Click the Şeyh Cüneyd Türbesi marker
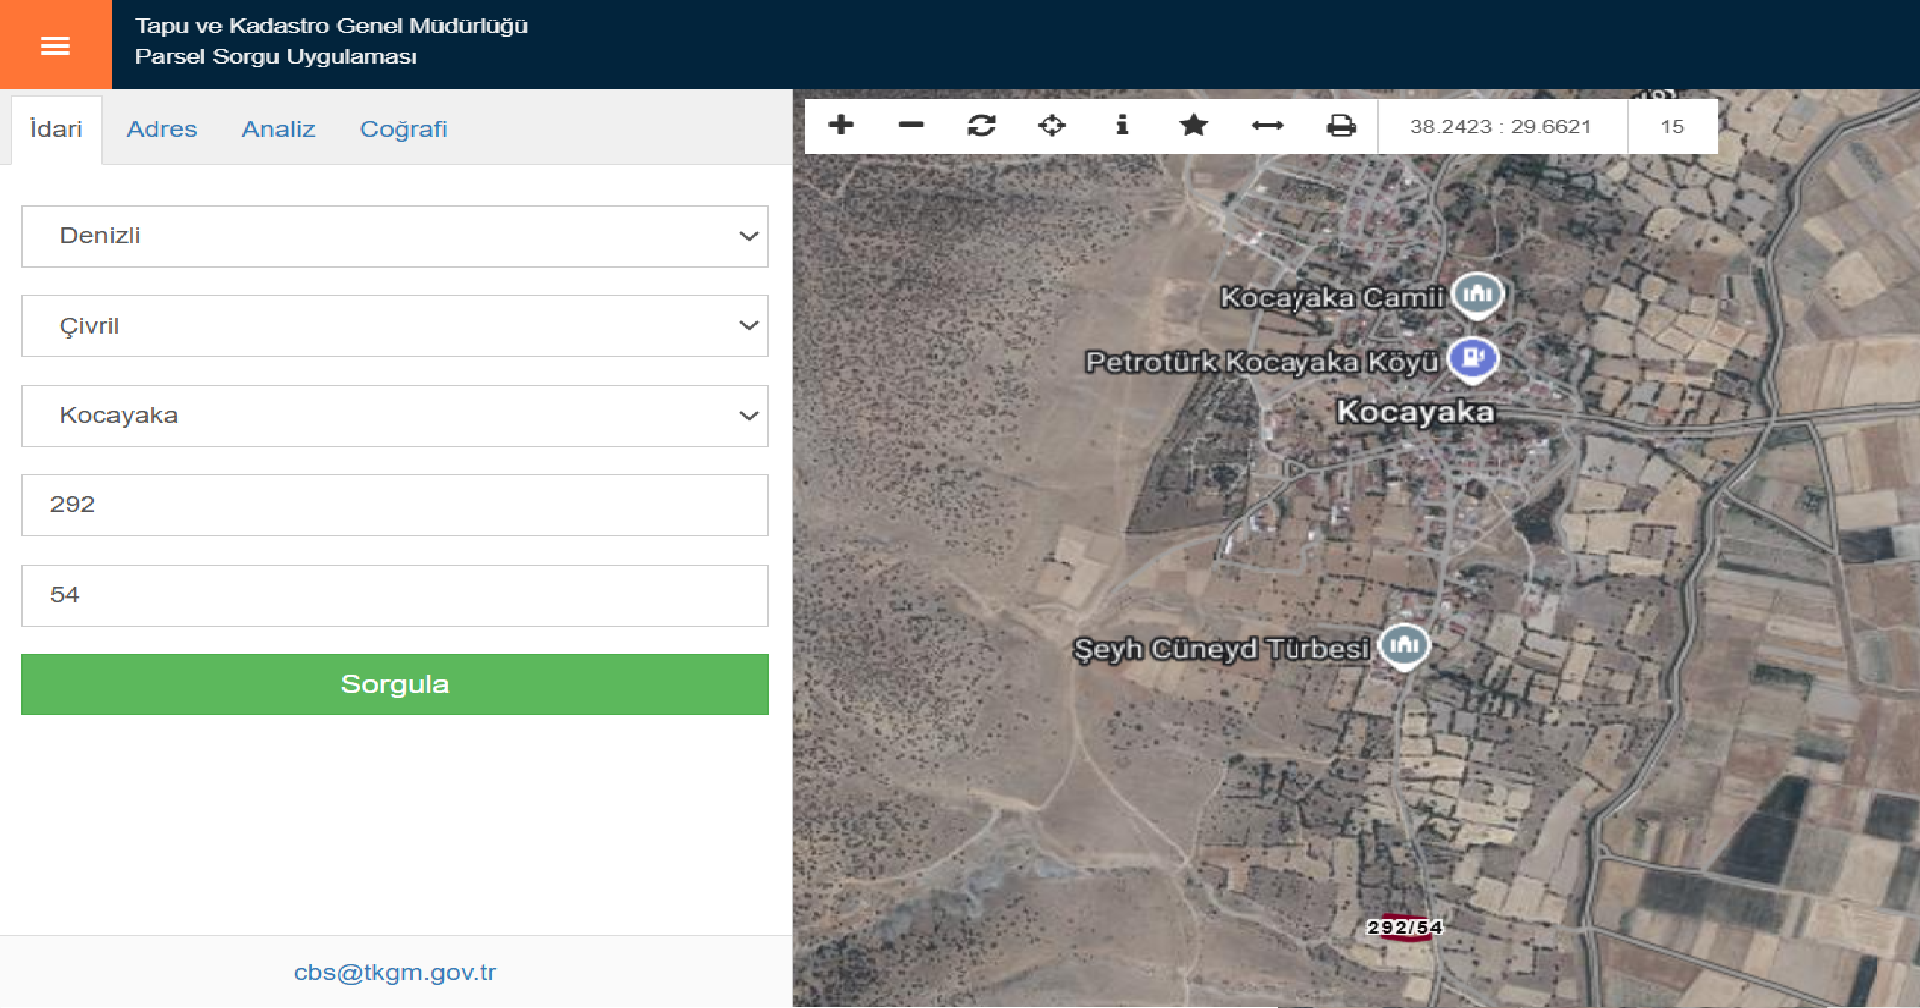Screen dimensions: 1920x1008 pyautogui.click(x=1404, y=646)
